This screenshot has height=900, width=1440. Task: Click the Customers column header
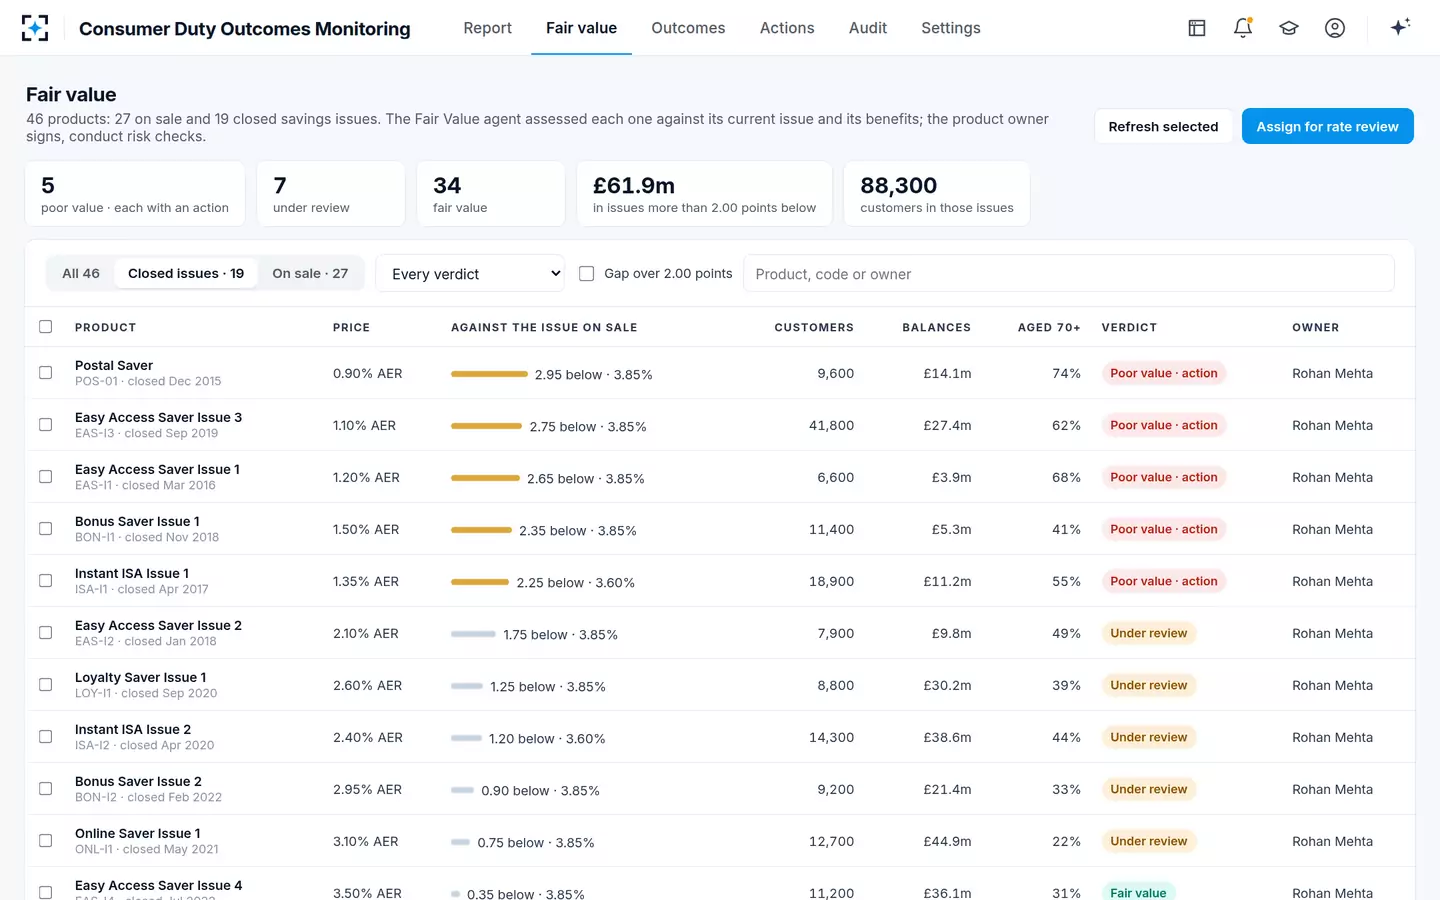coord(814,328)
